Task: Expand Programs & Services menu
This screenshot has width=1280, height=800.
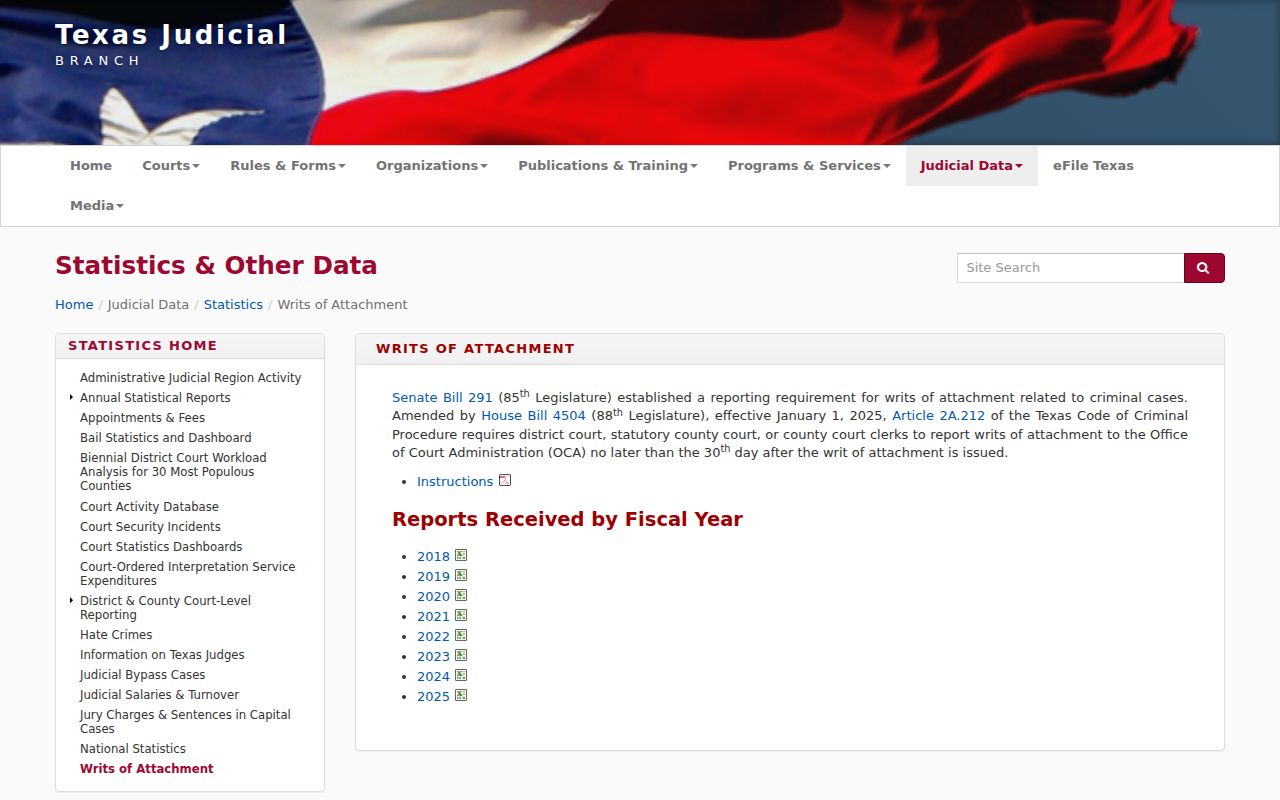Action: click(x=809, y=166)
